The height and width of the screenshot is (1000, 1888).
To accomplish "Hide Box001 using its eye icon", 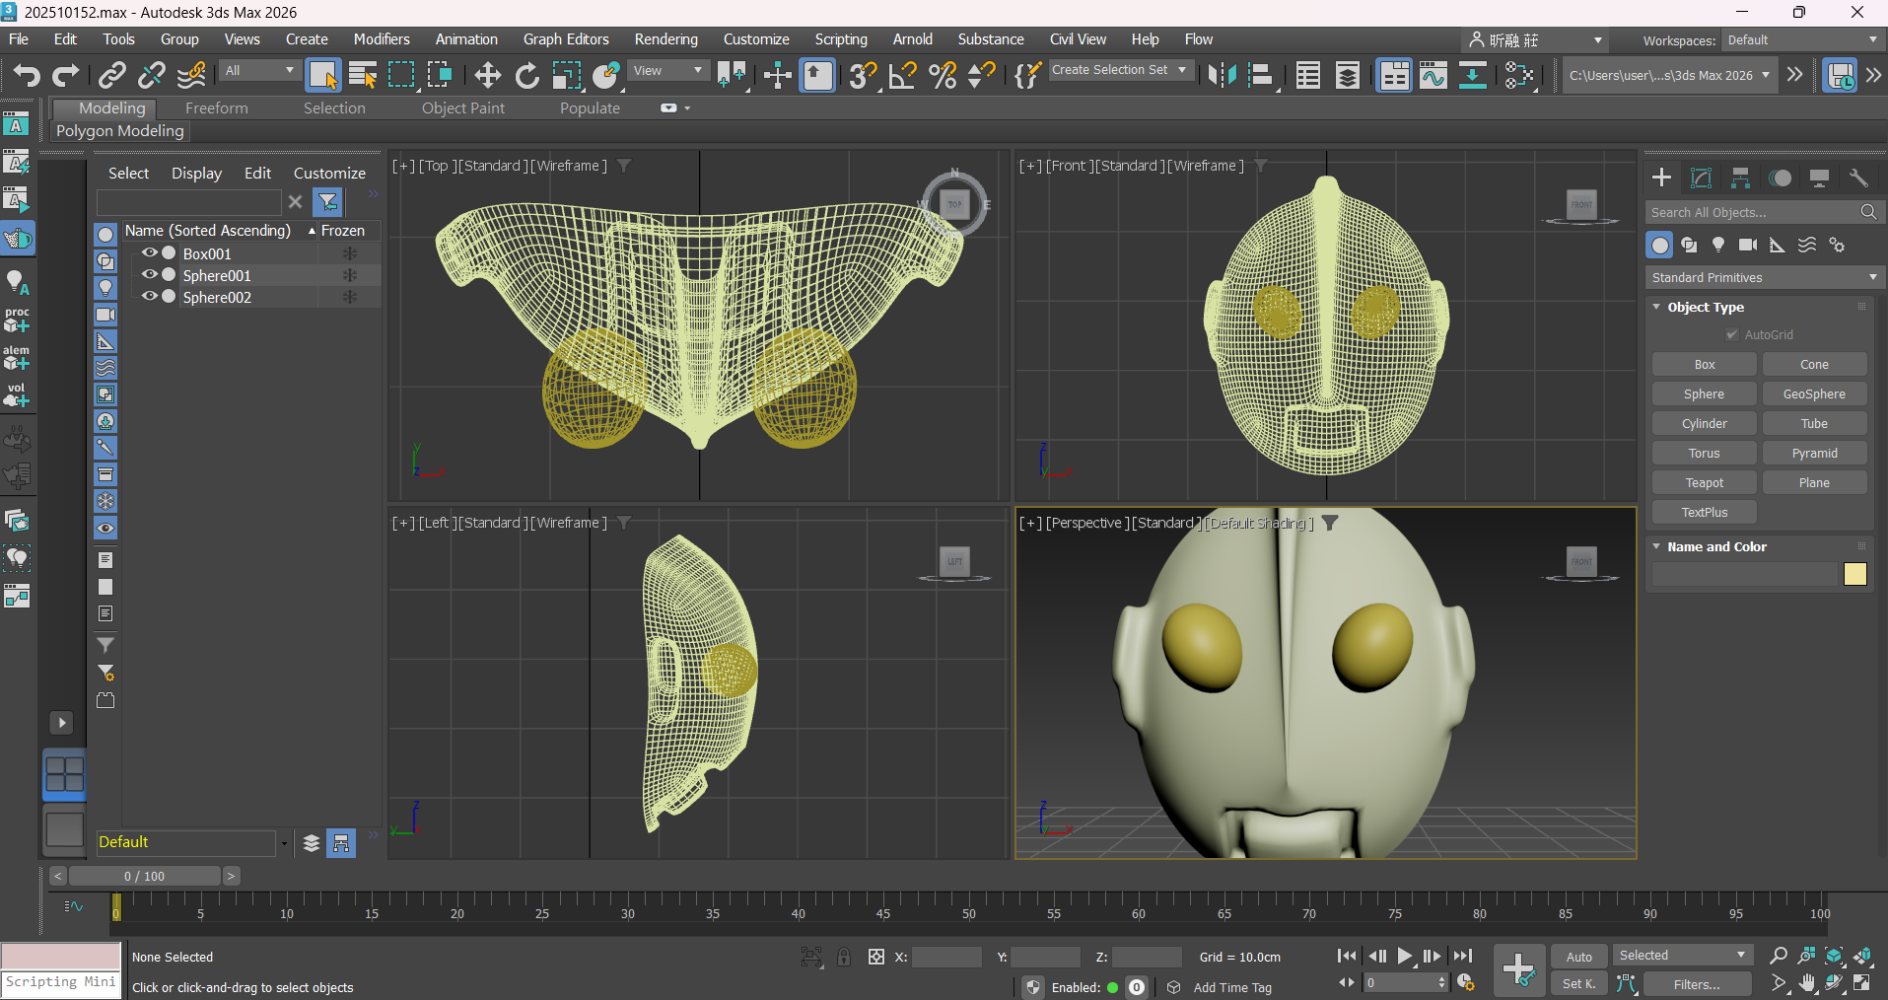I will [149, 253].
